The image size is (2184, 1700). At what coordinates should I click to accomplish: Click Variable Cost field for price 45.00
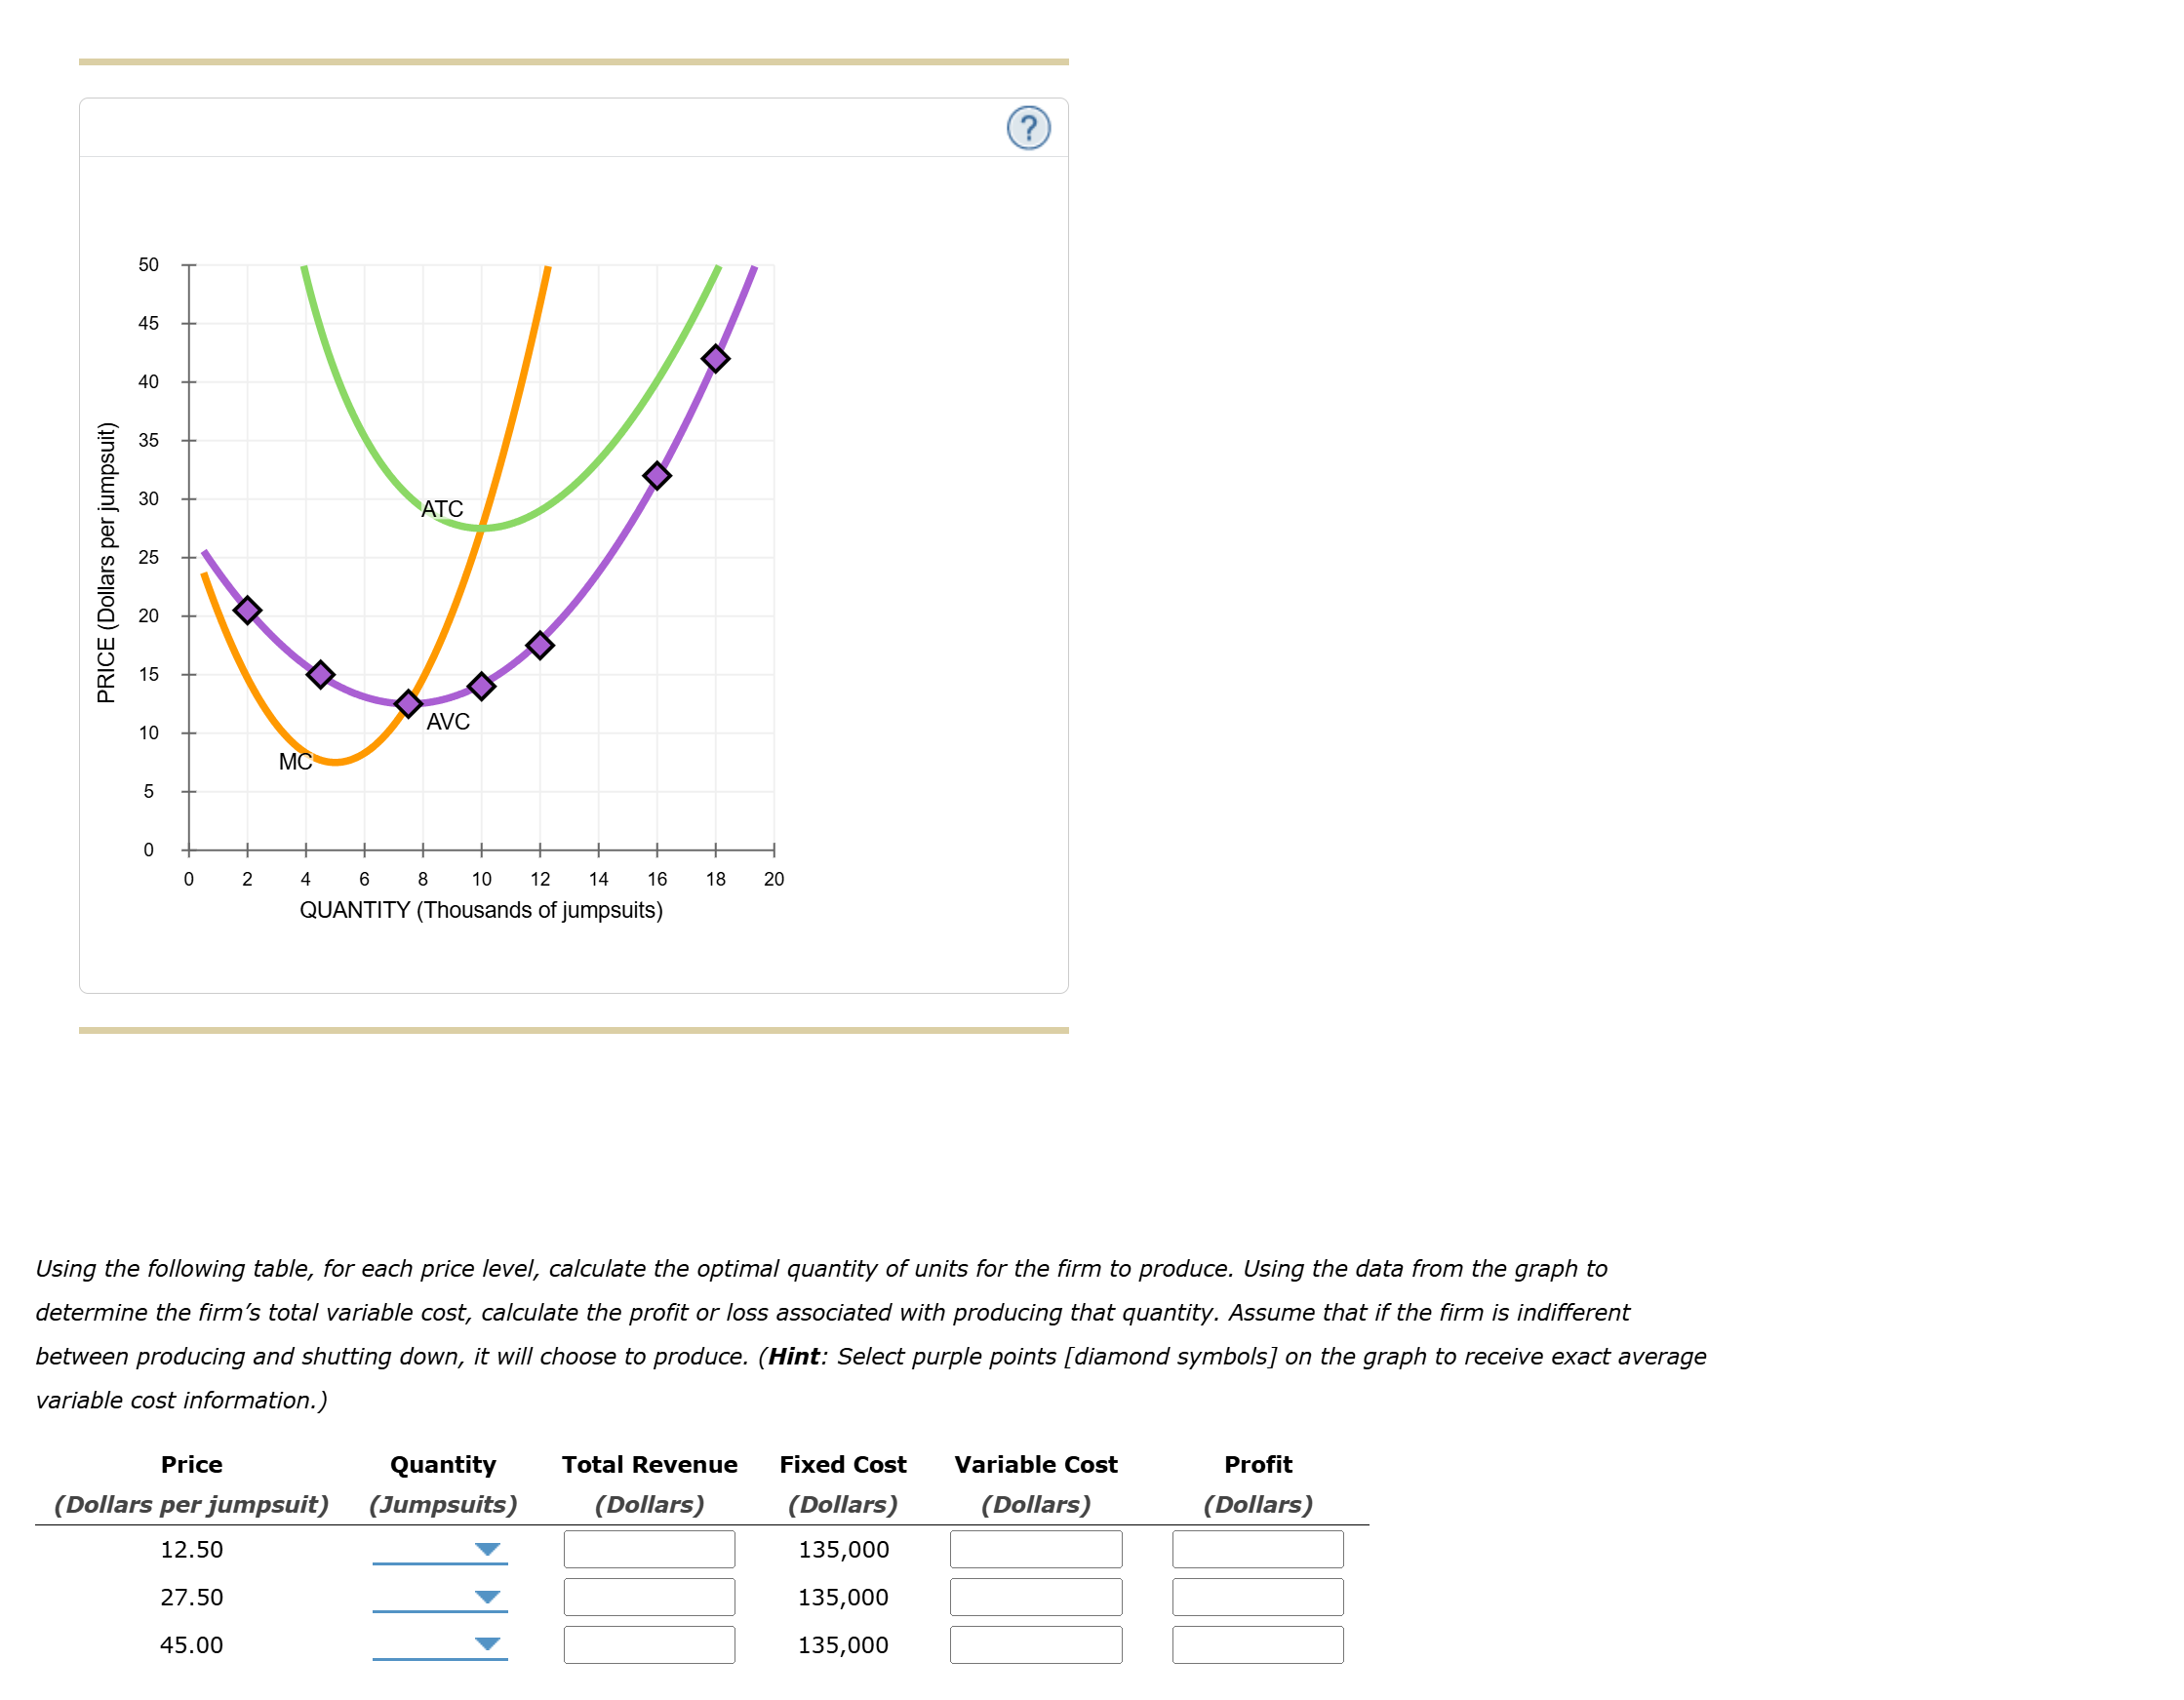[x=1036, y=1644]
